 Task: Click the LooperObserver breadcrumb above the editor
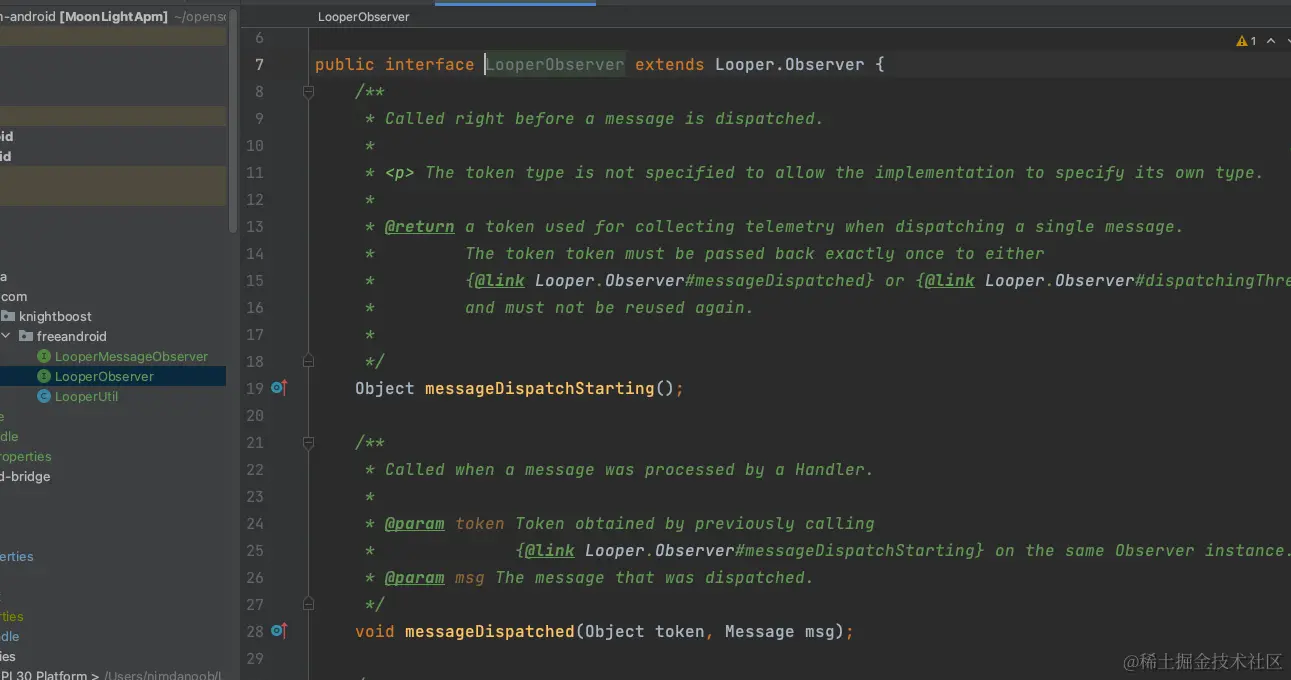[363, 17]
